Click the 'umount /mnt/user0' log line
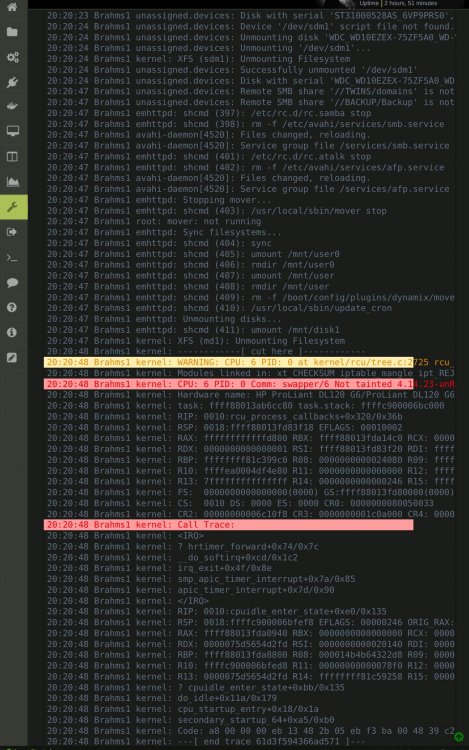The image size is (469, 750). point(193,254)
